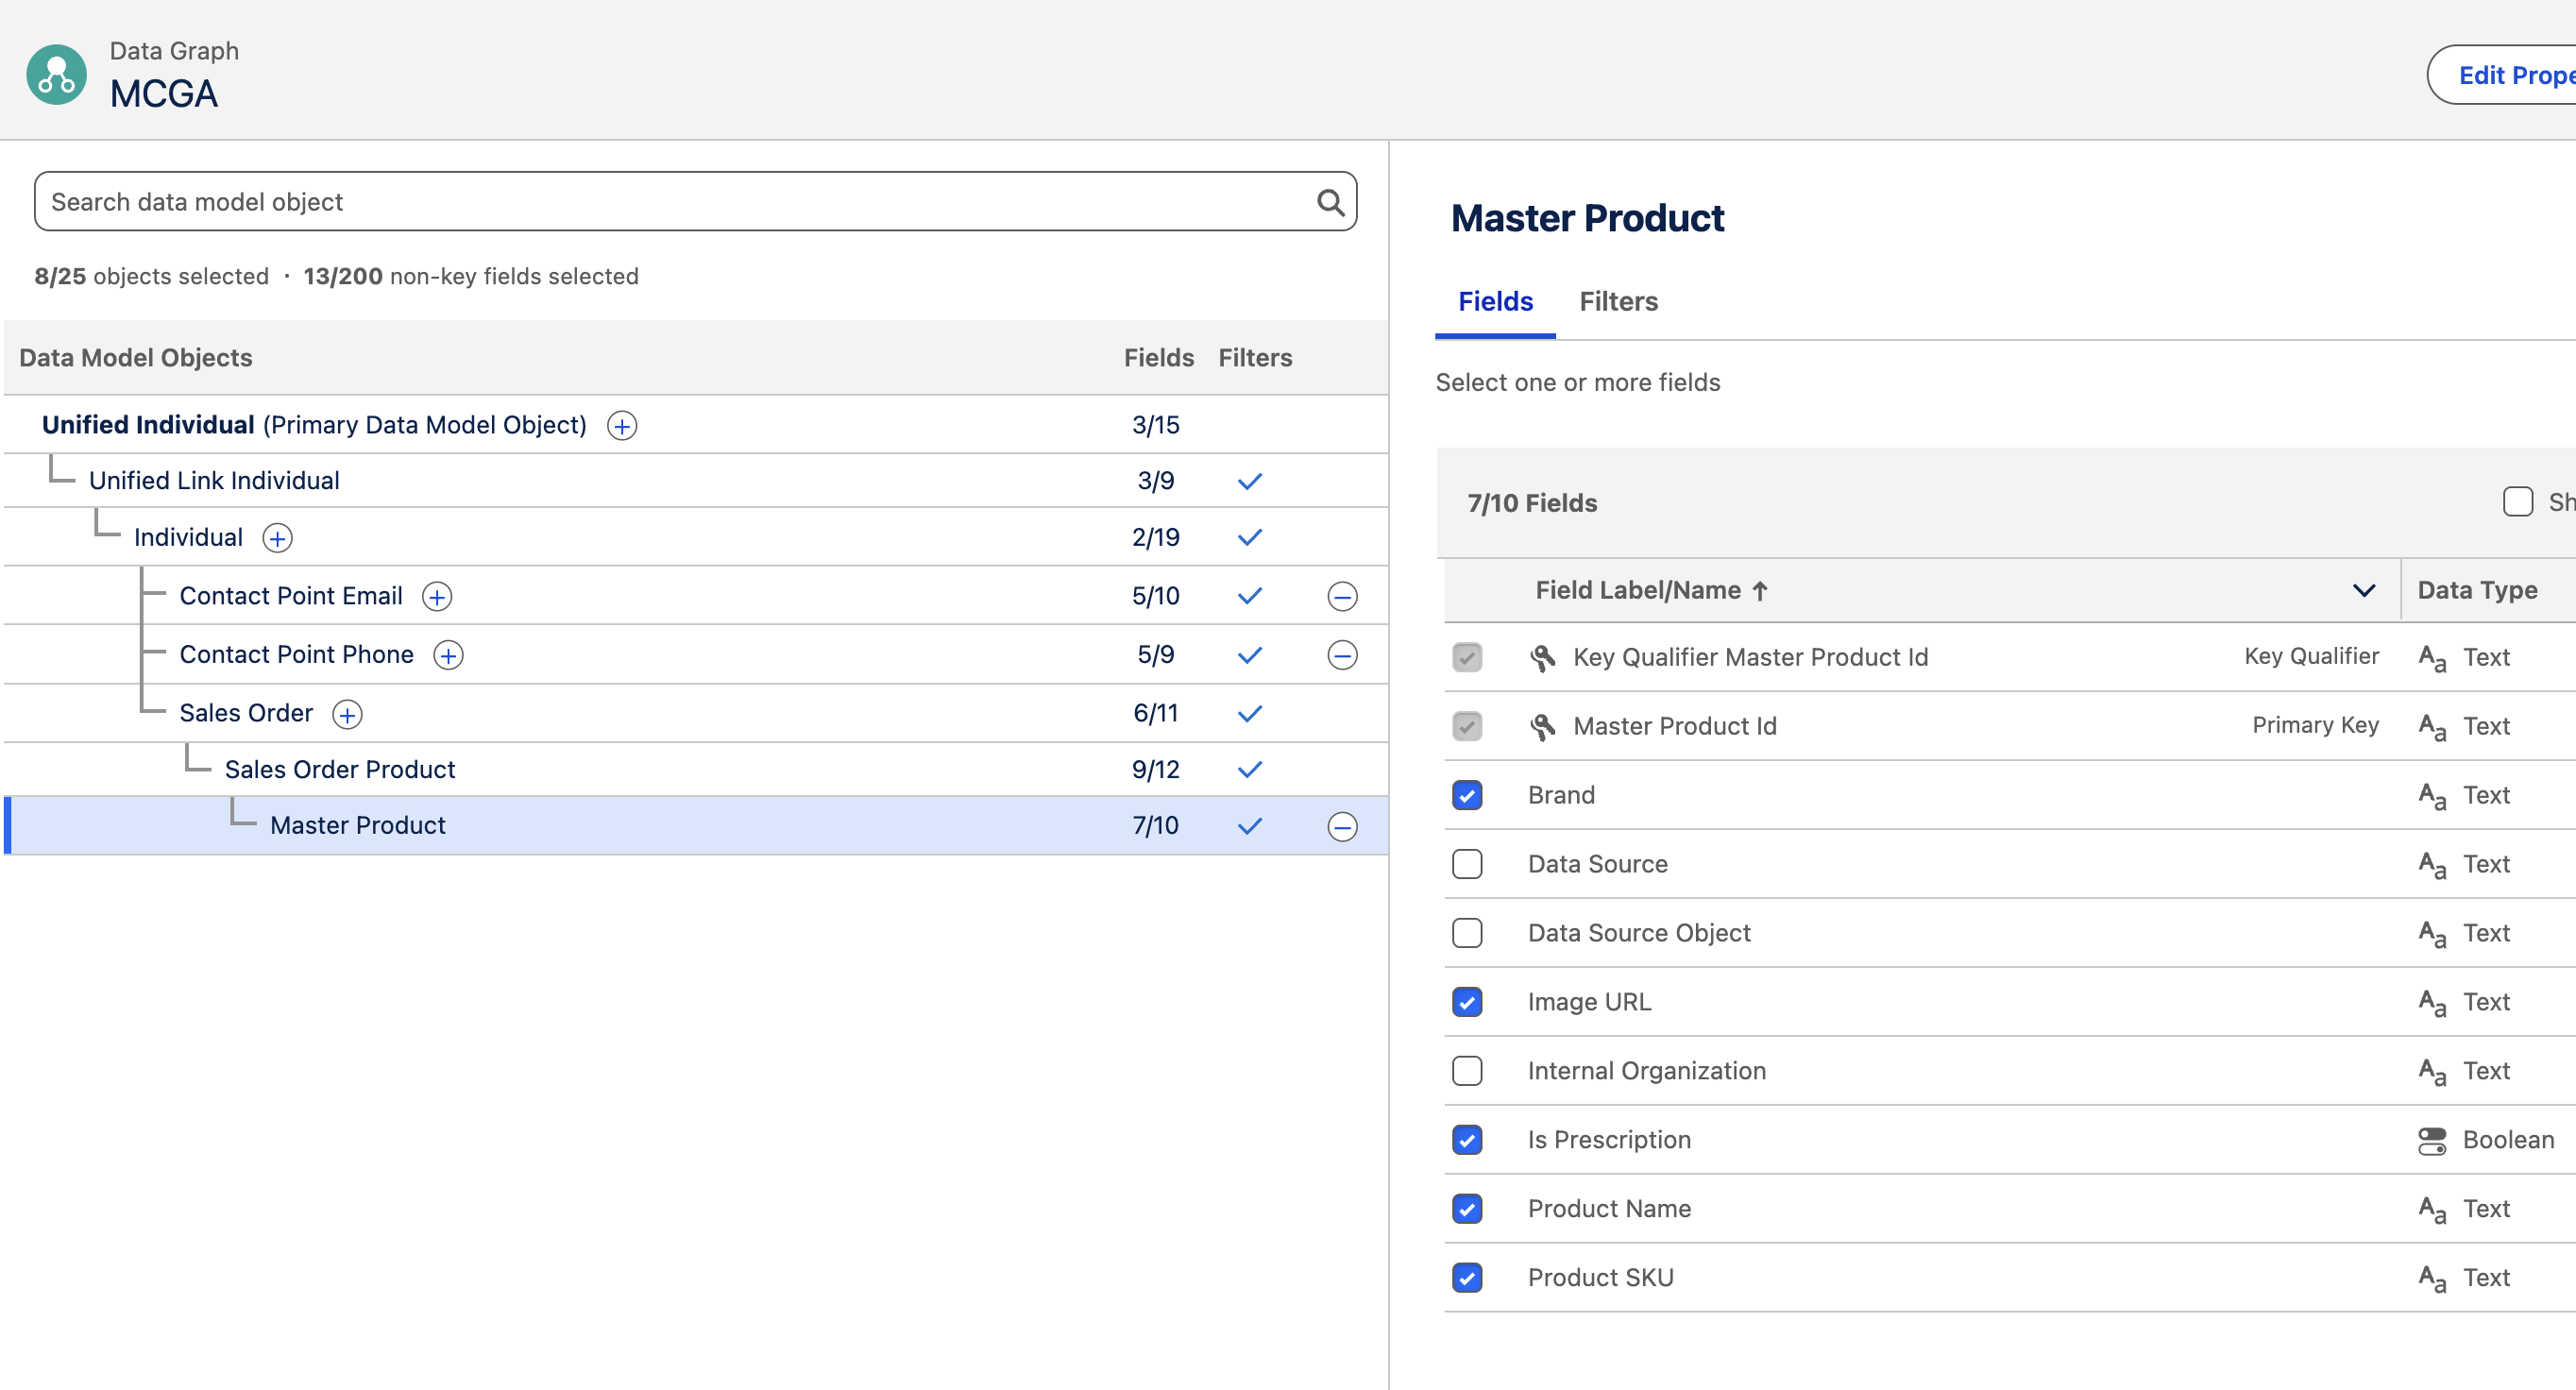Screen dimensions: 2576x1390
Task: Click the search magnifier icon
Action: coord(1330,202)
